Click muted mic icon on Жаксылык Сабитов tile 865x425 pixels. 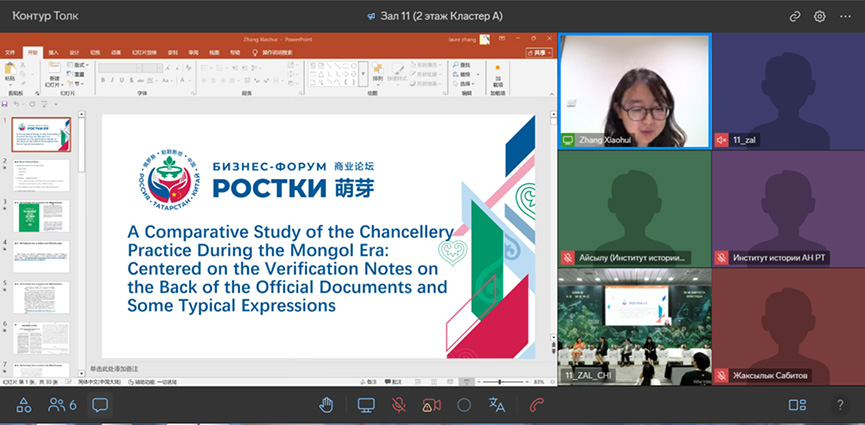(x=721, y=376)
